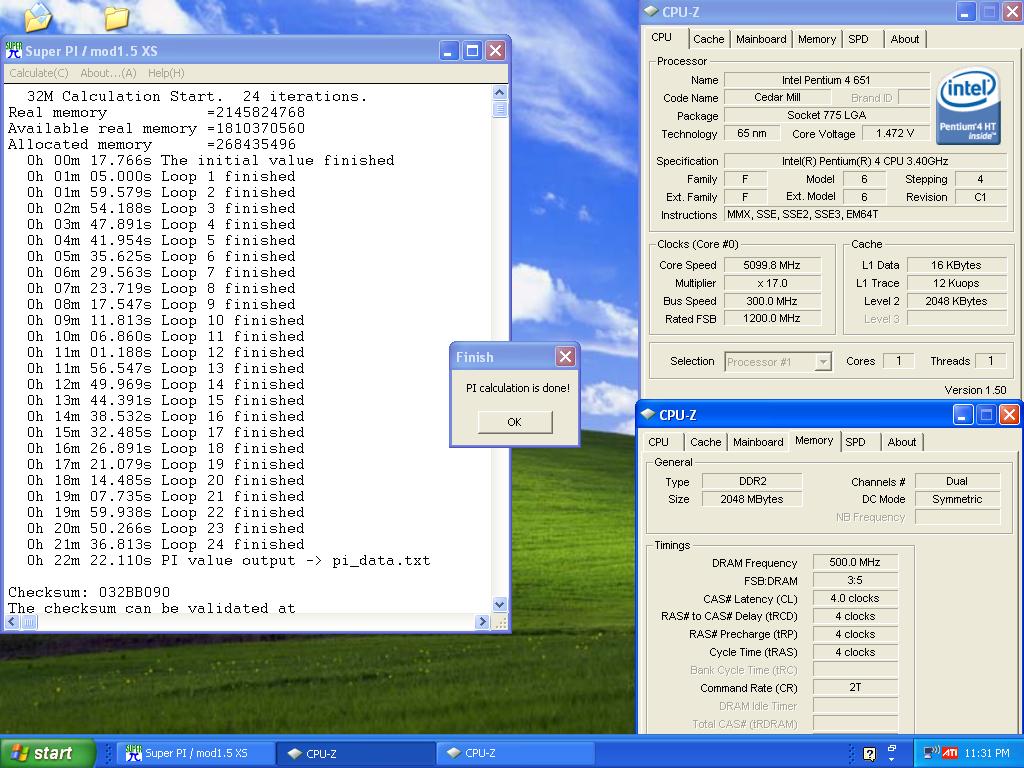
Task: Click the Memory CPU-Z window title icon
Action: (648, 415)
